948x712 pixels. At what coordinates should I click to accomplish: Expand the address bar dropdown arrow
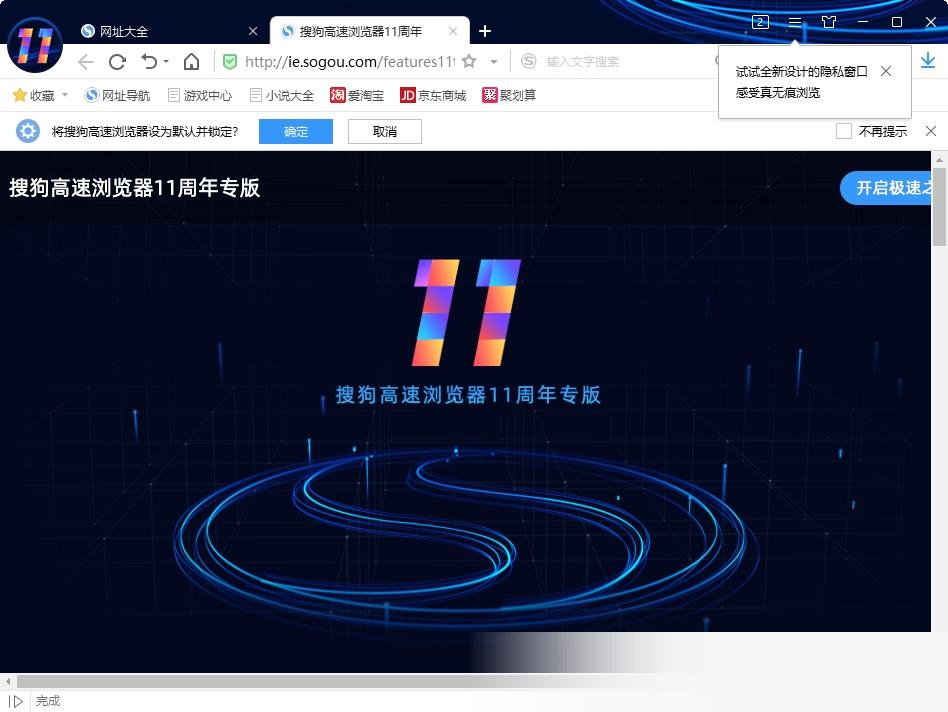pyautogui.click(x=494, y=62)
